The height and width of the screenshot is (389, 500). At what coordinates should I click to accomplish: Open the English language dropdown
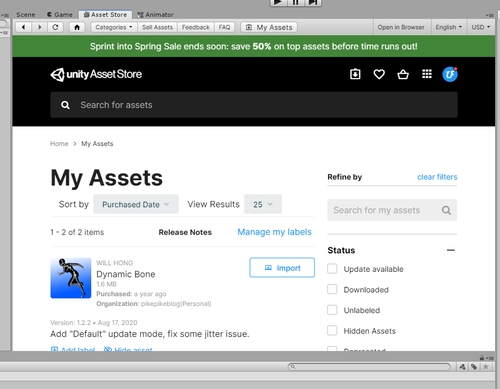click(449, 27)
